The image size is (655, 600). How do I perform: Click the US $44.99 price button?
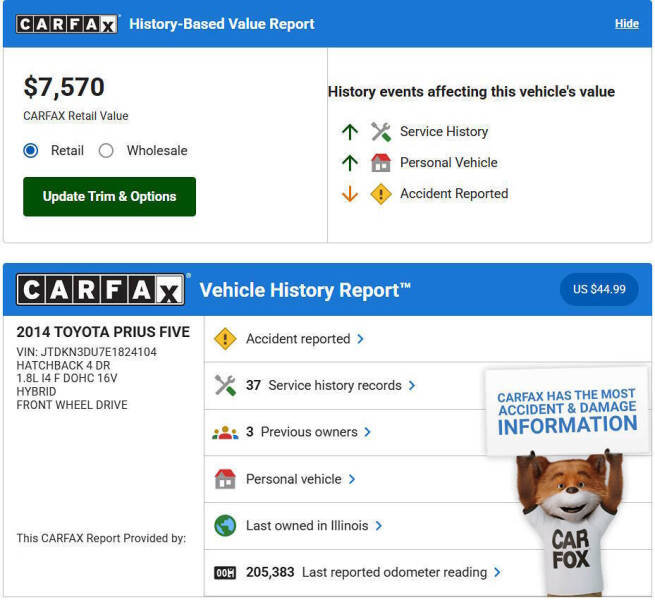click(599, 290)
